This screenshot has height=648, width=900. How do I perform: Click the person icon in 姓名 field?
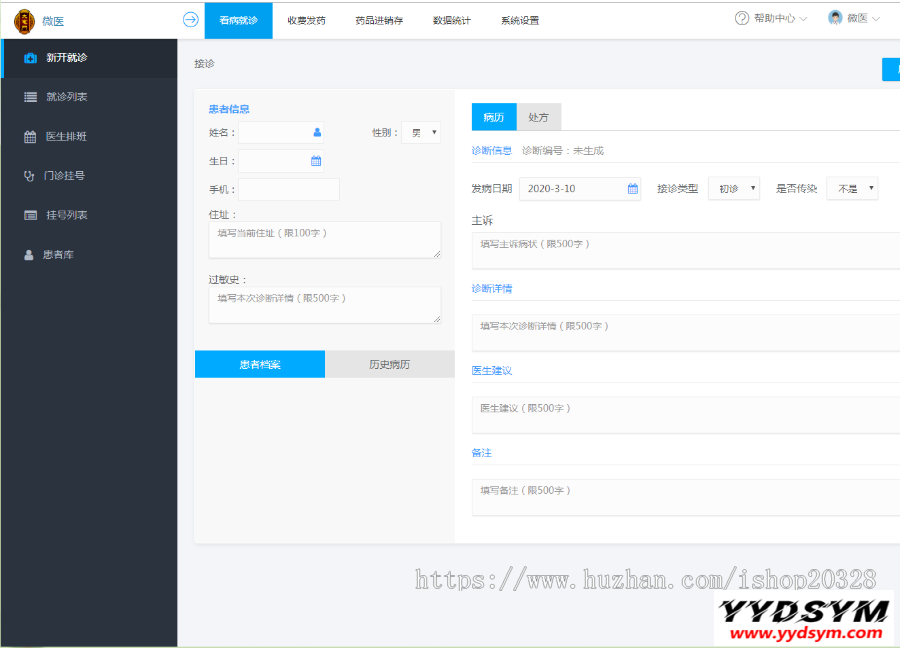point(317,132)
